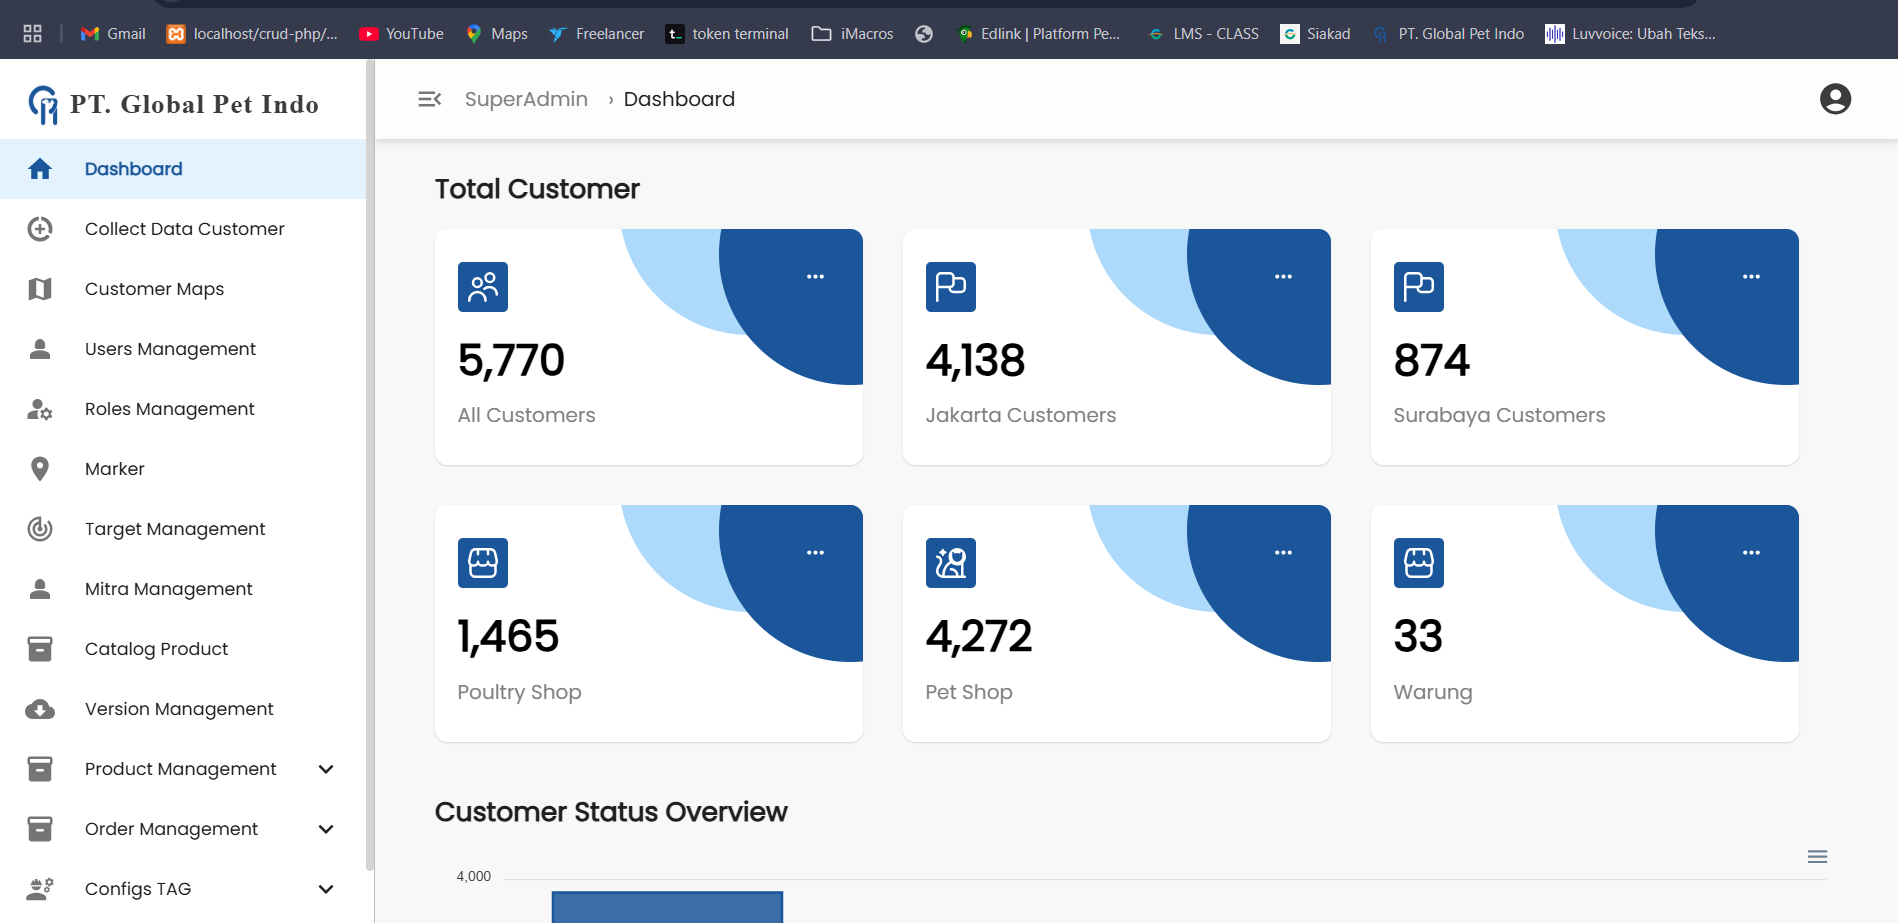Image resolution: width=1898 pixels, height=923 pixels.
Task: Expand the Configs TAG submenu
Action: [x=326, y=889]
